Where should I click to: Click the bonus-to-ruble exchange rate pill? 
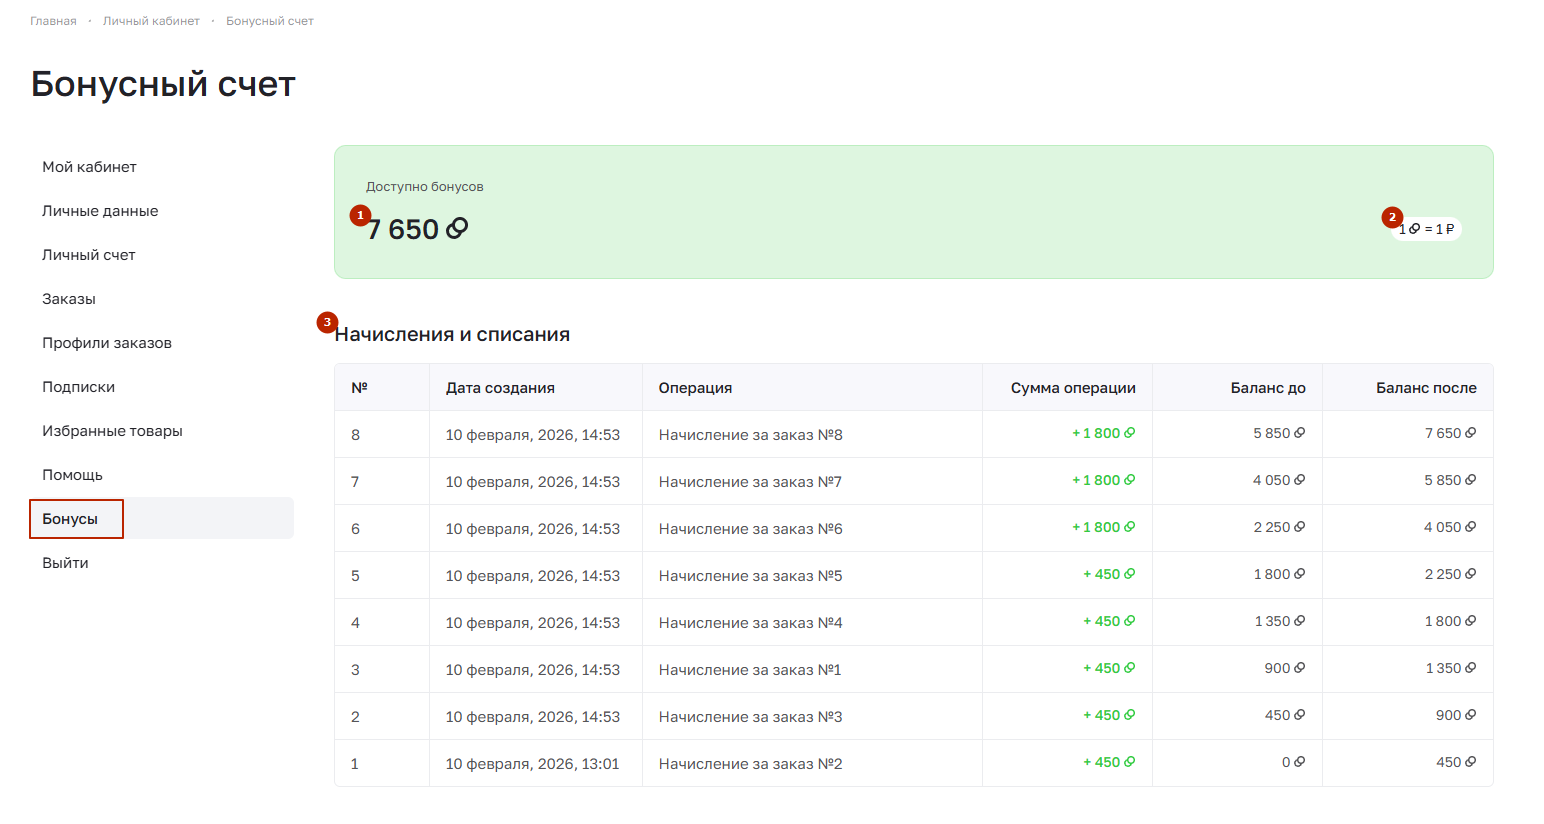[x=1427, y=229]
